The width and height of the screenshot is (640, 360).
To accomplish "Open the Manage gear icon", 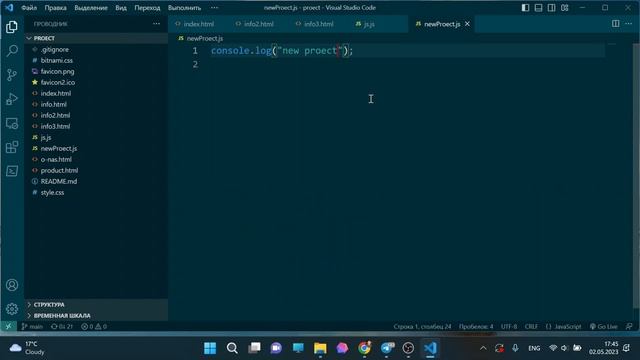I will 12,309.
